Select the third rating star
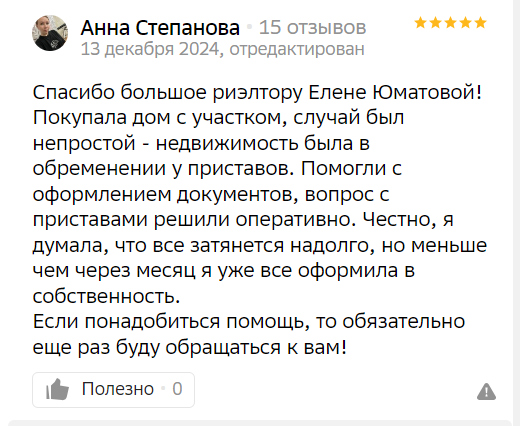Viewport: 520px width, 426px height. click(450, 23)
